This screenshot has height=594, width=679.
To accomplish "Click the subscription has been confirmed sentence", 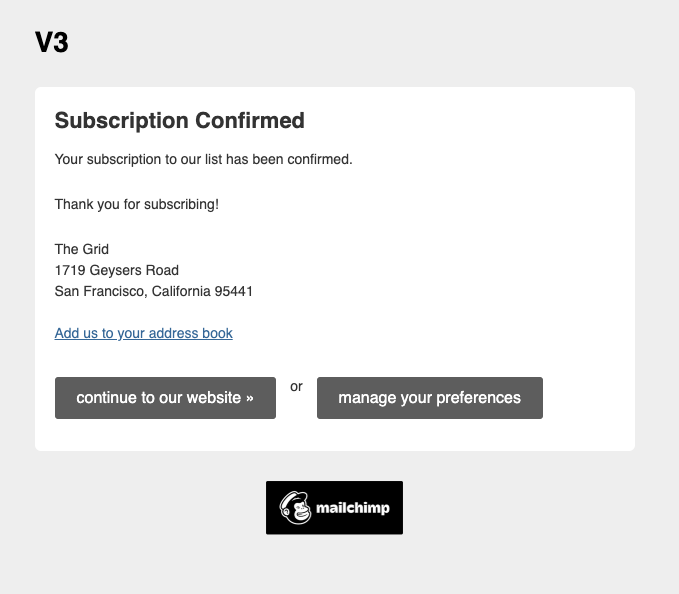I will [204, 159].
